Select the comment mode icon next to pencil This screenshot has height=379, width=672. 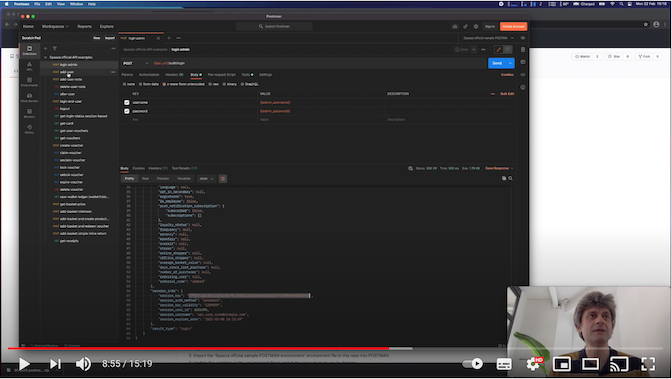coord(507,50)
